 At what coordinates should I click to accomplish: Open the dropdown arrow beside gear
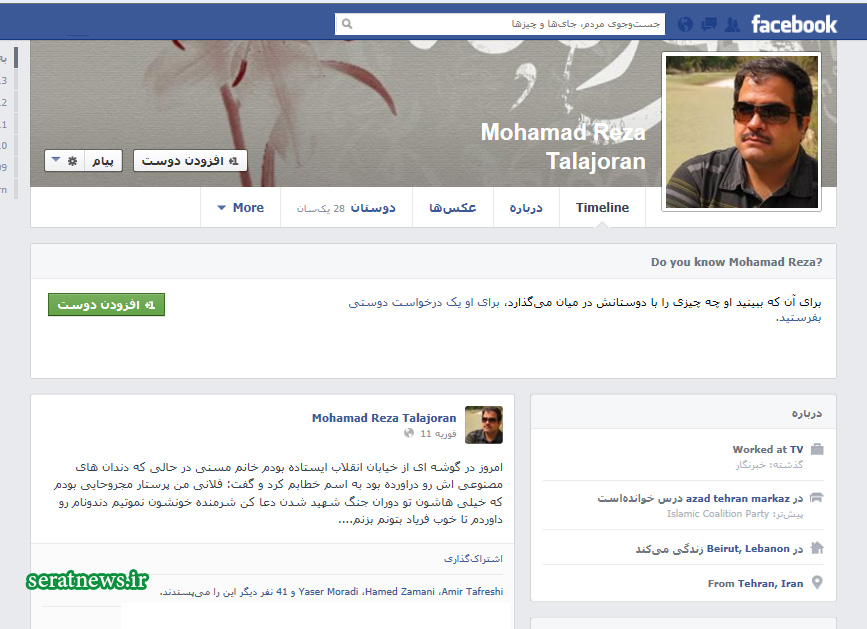click(x=56, y=160)
